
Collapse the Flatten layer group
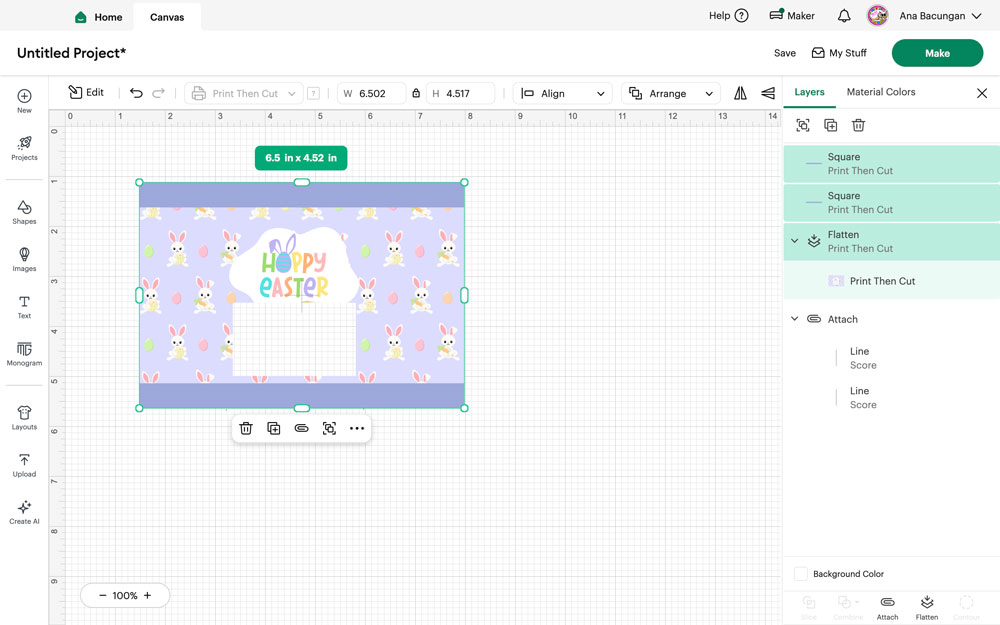pos(795,241)
